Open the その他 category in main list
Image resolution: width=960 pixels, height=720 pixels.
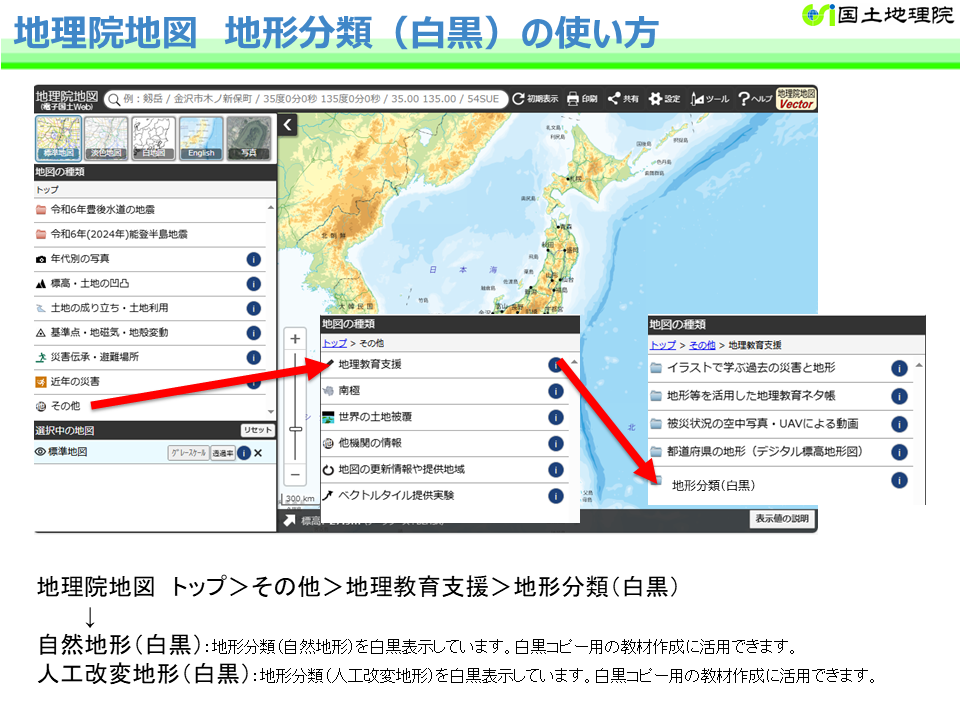[x=150, y=406]
